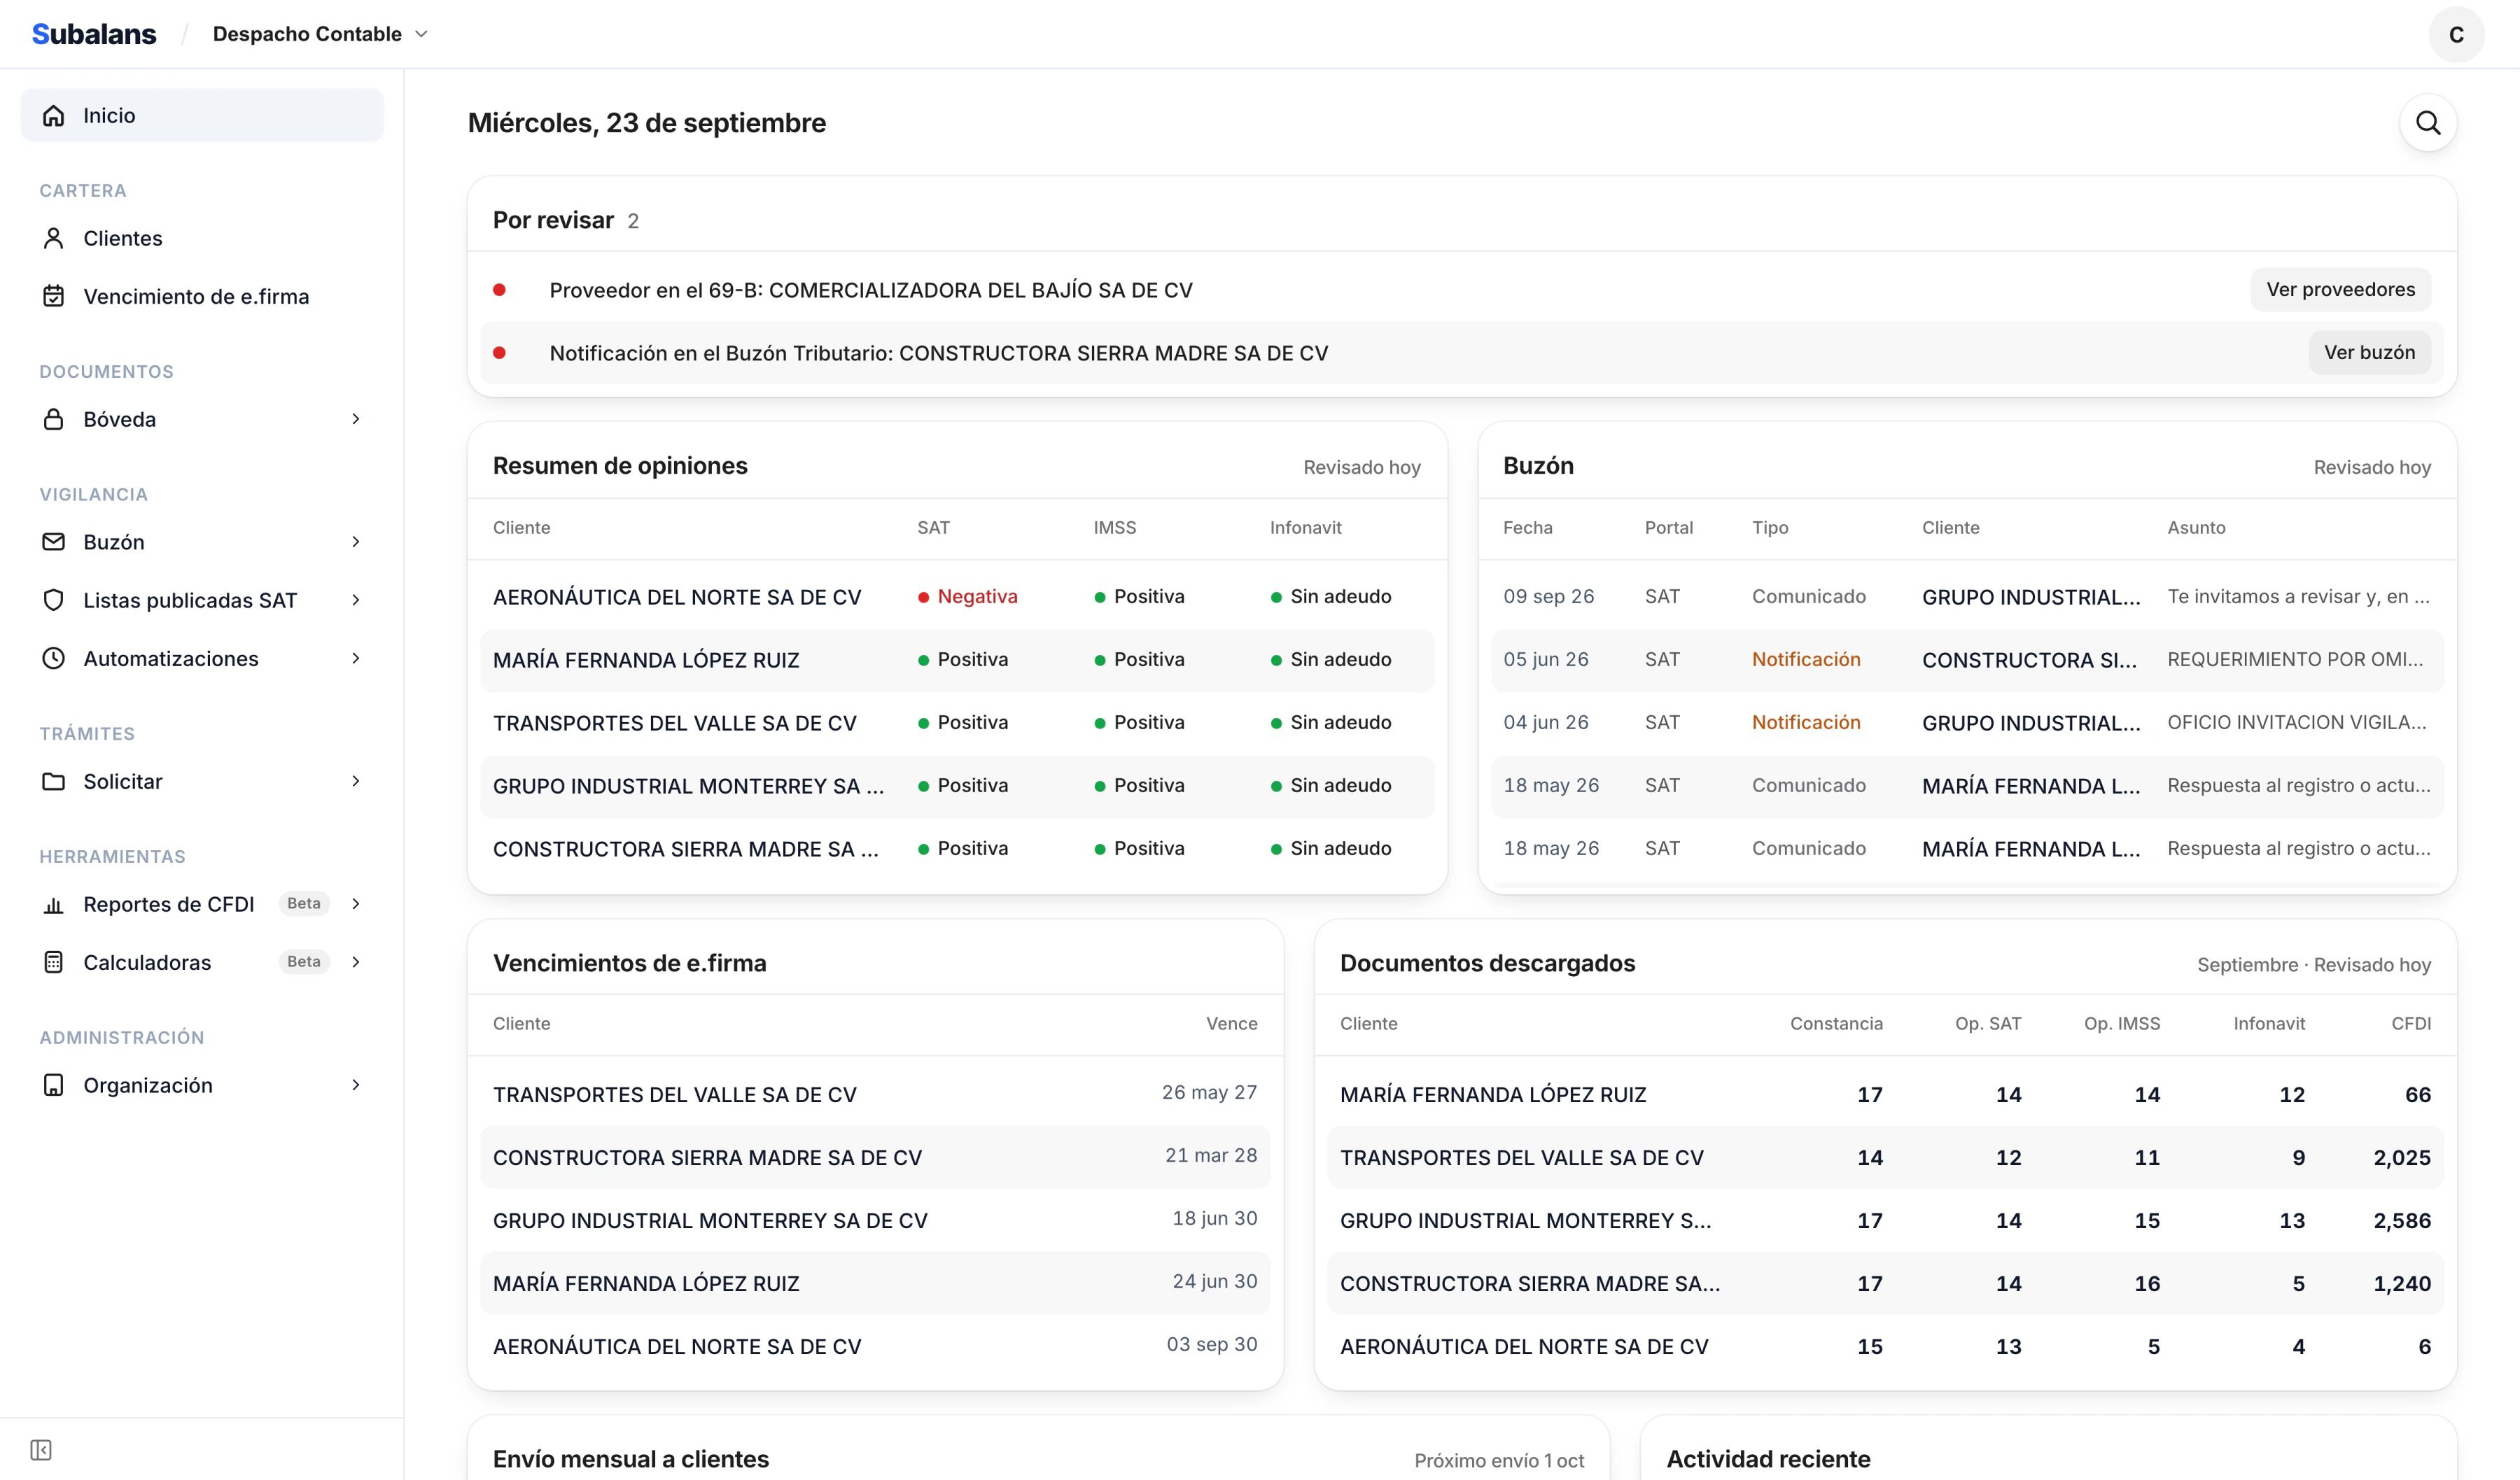Click CFDI value 2,586
Image resolution: width=2520 pixels, height=1480 pixels.
[2402, 1221]
